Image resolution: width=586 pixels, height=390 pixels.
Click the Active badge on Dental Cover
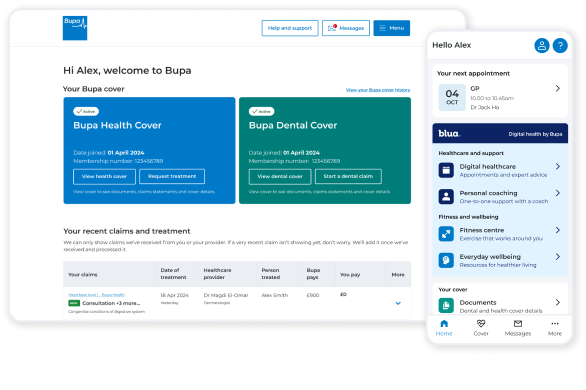pyautogui.click(x=262, y=111)
